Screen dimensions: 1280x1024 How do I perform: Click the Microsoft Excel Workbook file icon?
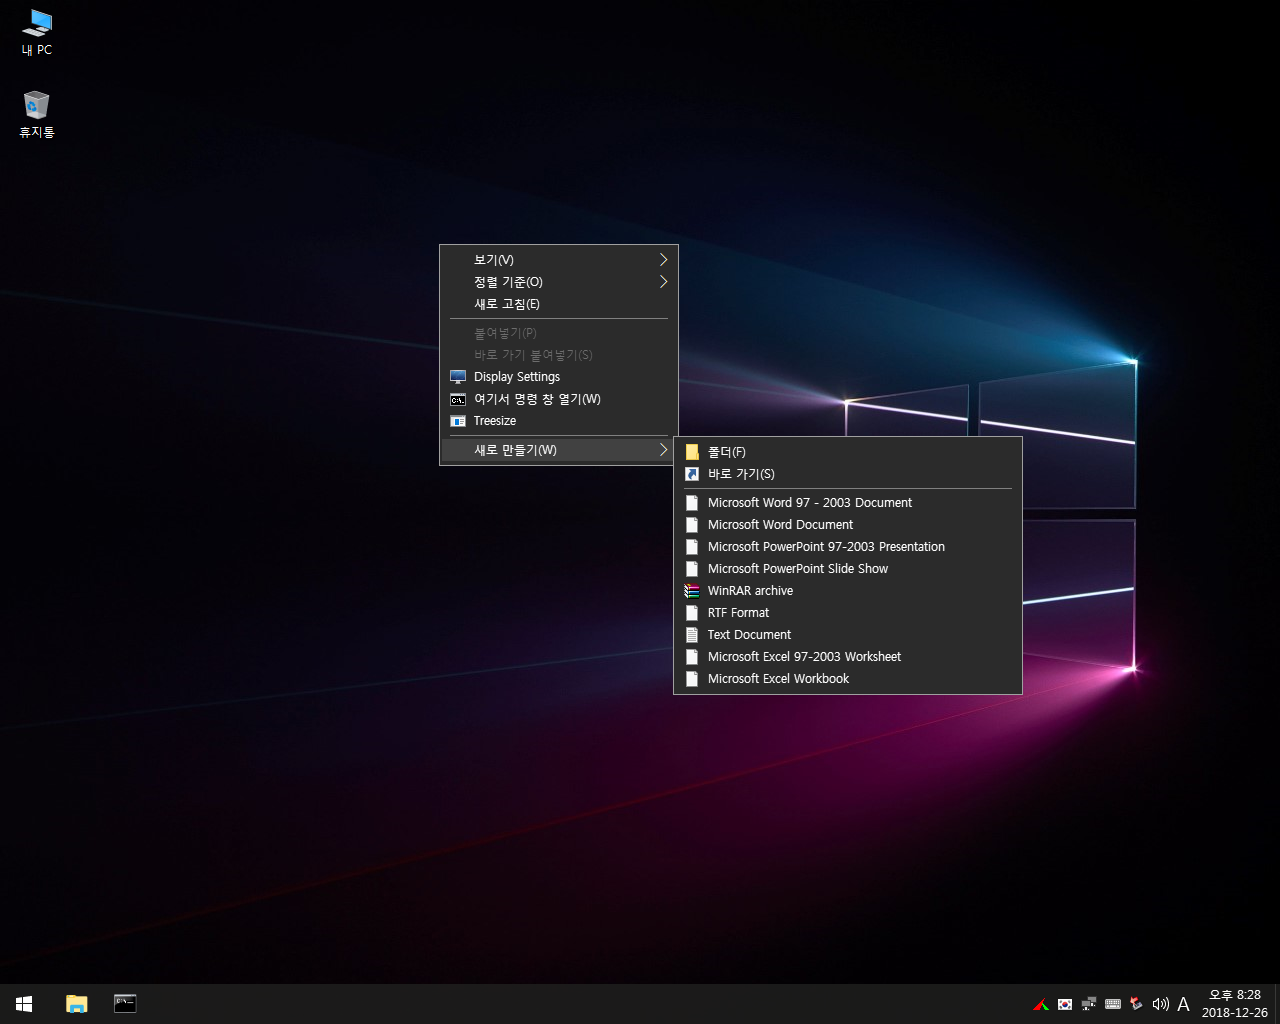(x=692, y=679)
